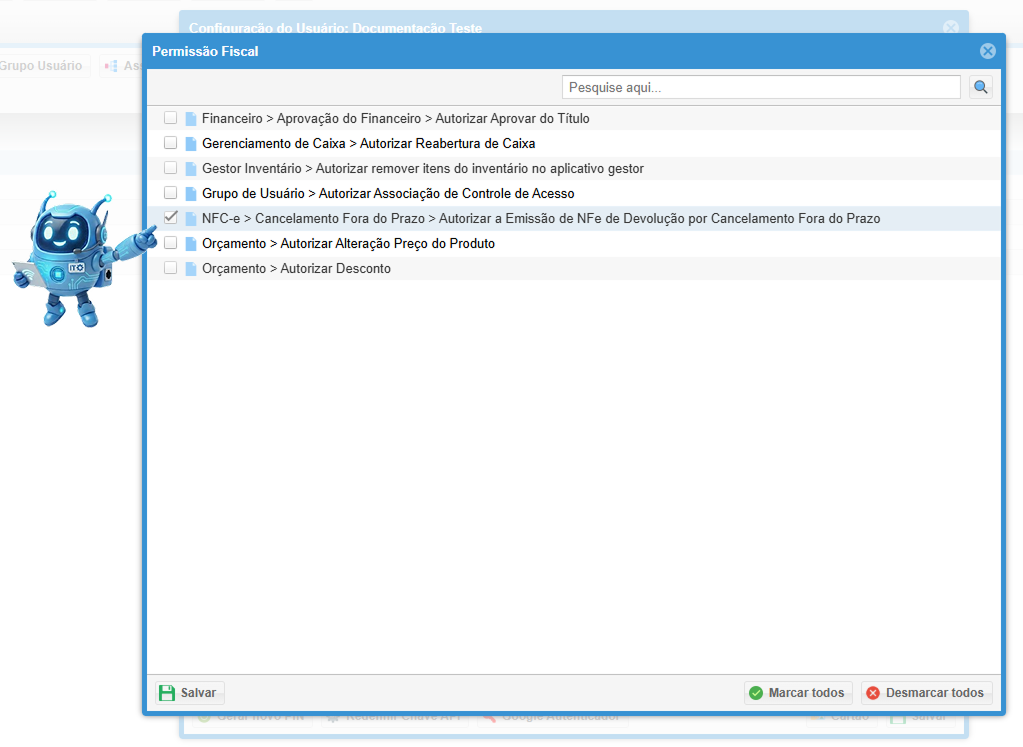Click the document icon beside Orçamento Autorizar Desconto
Screen dimensions: 1023x747
pos(191,269)
